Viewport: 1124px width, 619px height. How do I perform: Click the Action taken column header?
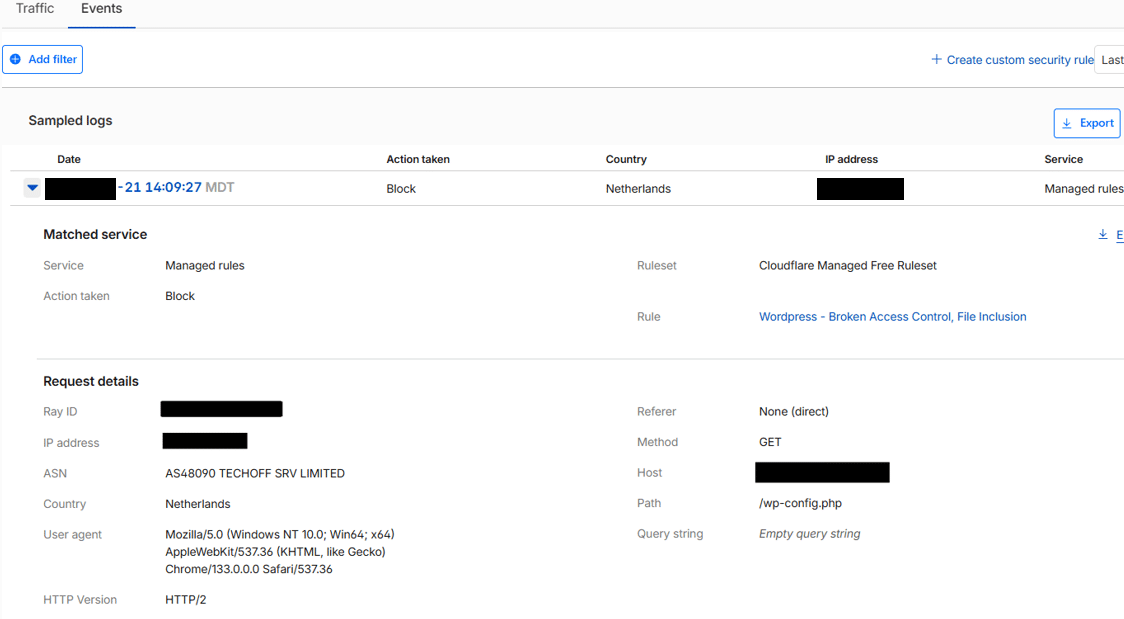pyautogui.click(x=418, y=159)
